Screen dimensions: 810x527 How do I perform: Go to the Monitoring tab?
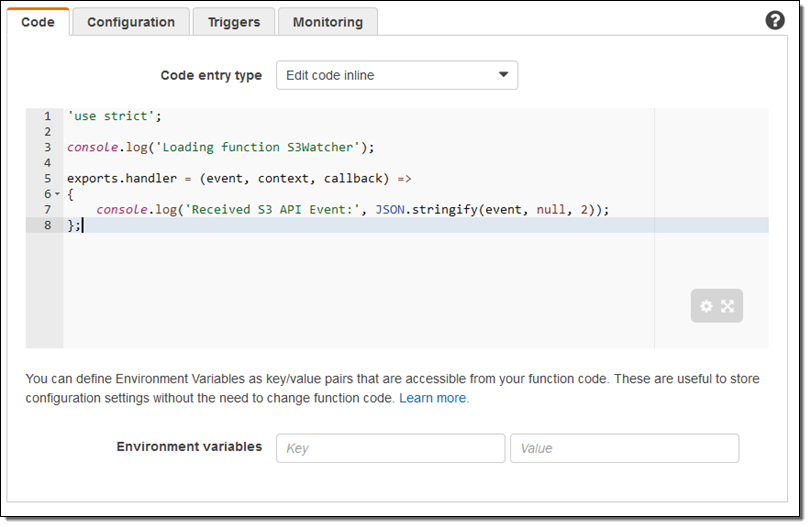click(328, 22)
